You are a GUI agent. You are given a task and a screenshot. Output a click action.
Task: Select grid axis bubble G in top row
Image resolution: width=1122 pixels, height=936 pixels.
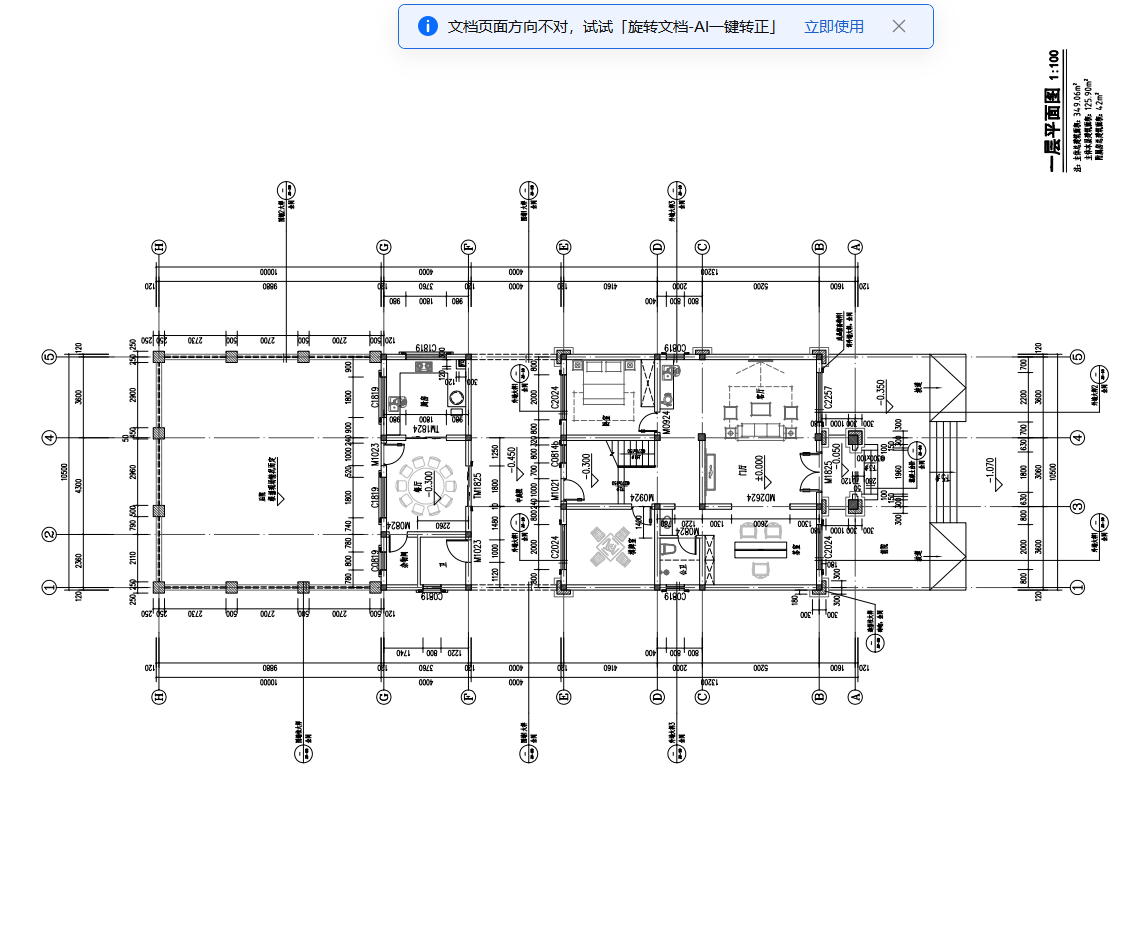[x=384, y=247]
